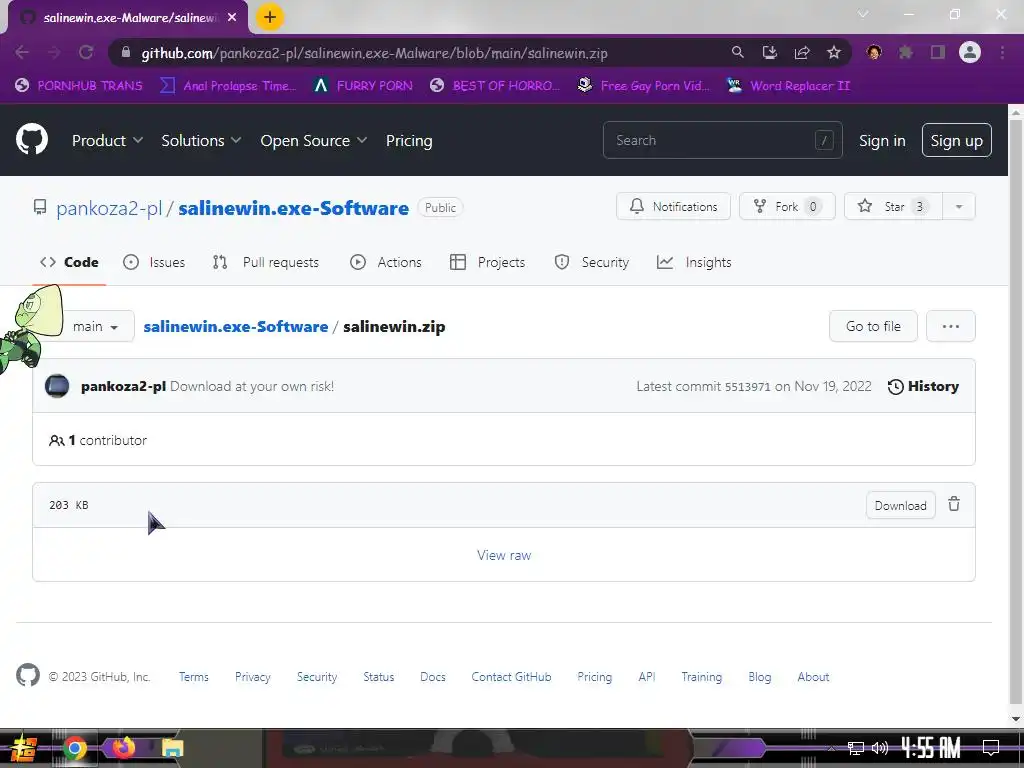Open the Word Replacer II bookmark
Image resolution: width=1024 pixels, height=768 pixels.
[788, 86]
